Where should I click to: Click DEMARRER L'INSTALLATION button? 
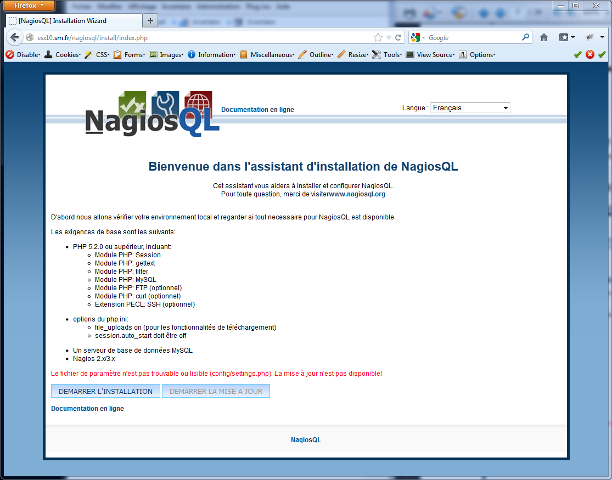point(105,391)
